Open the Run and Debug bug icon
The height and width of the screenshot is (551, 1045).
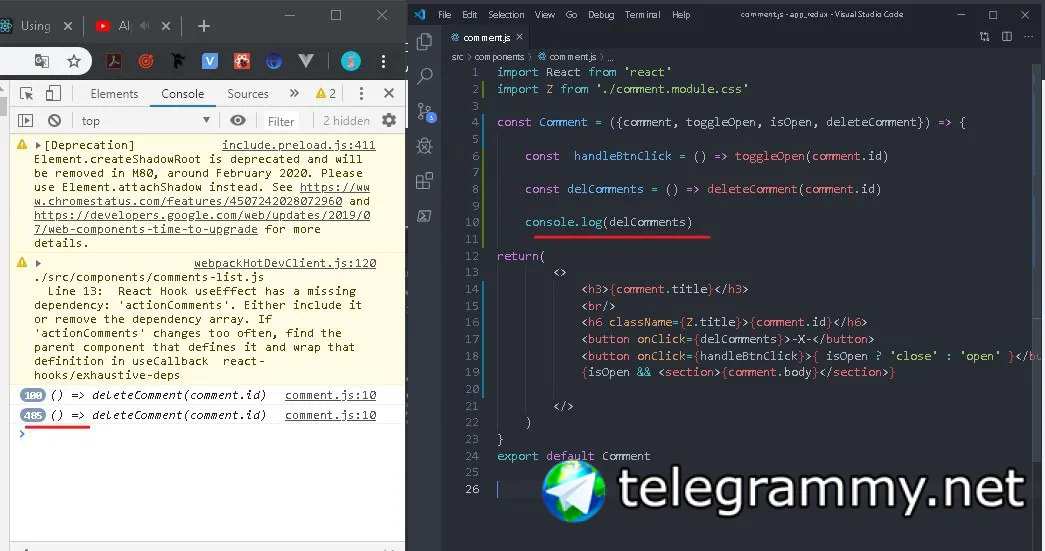tap(425, 145)
